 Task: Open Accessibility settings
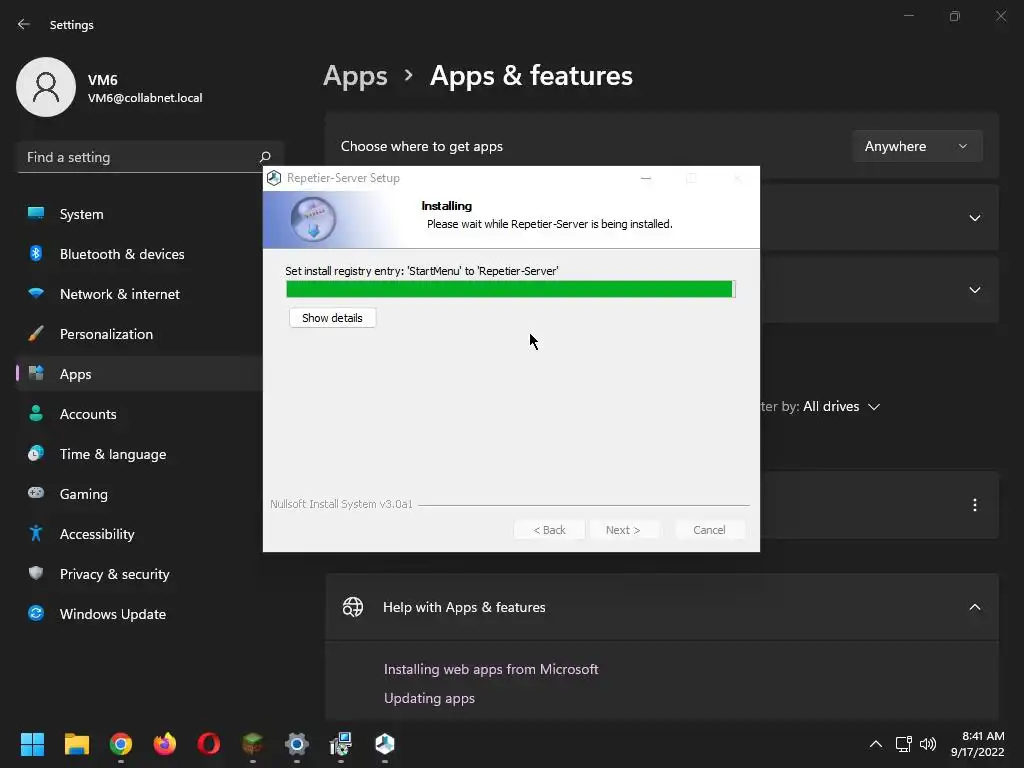click(140, 534)
